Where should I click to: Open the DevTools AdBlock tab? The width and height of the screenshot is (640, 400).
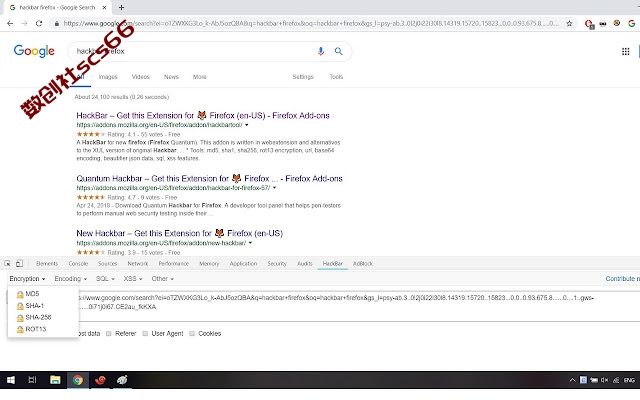362,264
